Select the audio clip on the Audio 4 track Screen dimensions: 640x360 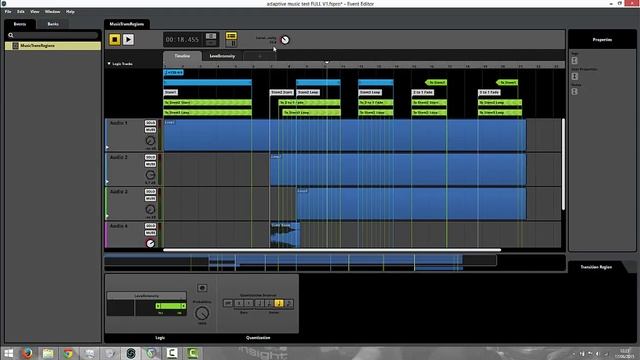coord(285,235)
